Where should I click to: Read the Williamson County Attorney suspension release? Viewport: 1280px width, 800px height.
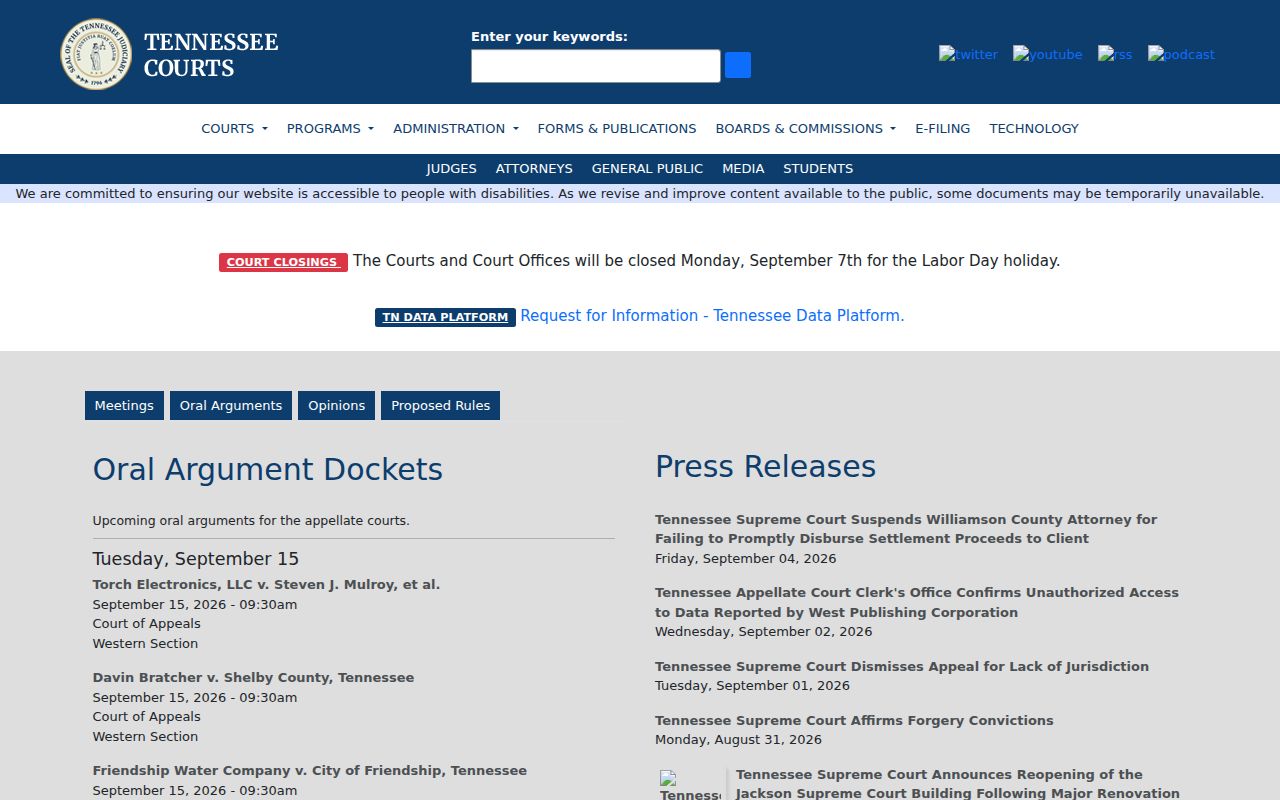click(x=906, y=529)
